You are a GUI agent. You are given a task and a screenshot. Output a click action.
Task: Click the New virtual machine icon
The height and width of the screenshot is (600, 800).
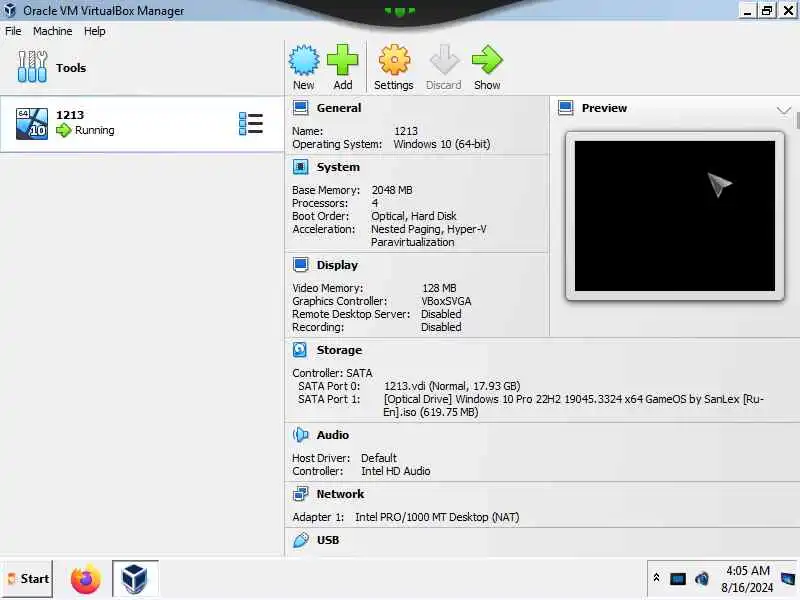point(304,60)
